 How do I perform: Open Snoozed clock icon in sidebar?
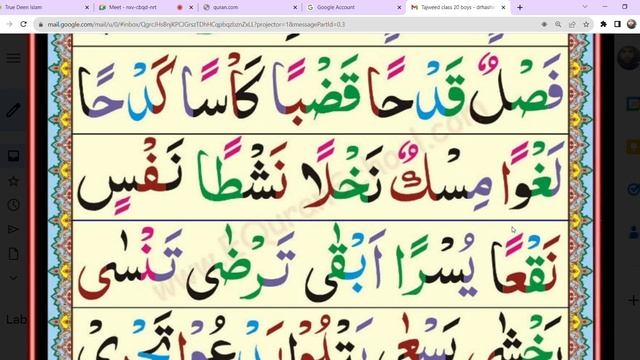13,205
